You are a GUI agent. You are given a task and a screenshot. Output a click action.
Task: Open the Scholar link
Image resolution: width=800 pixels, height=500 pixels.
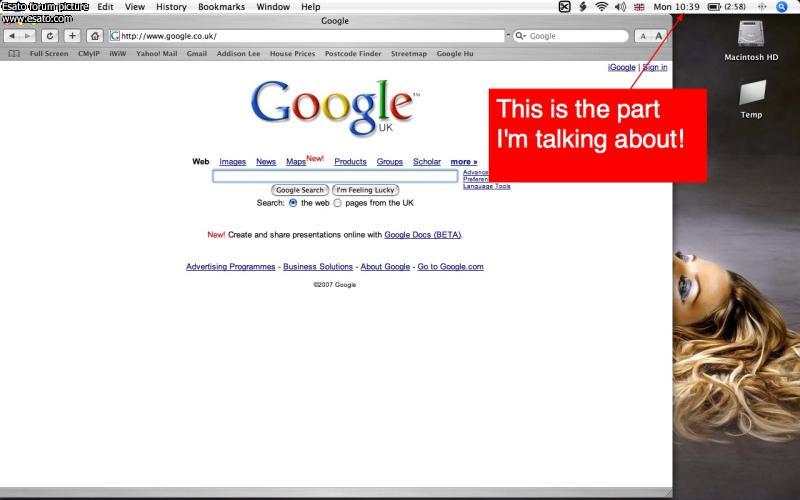coord(427,162)
